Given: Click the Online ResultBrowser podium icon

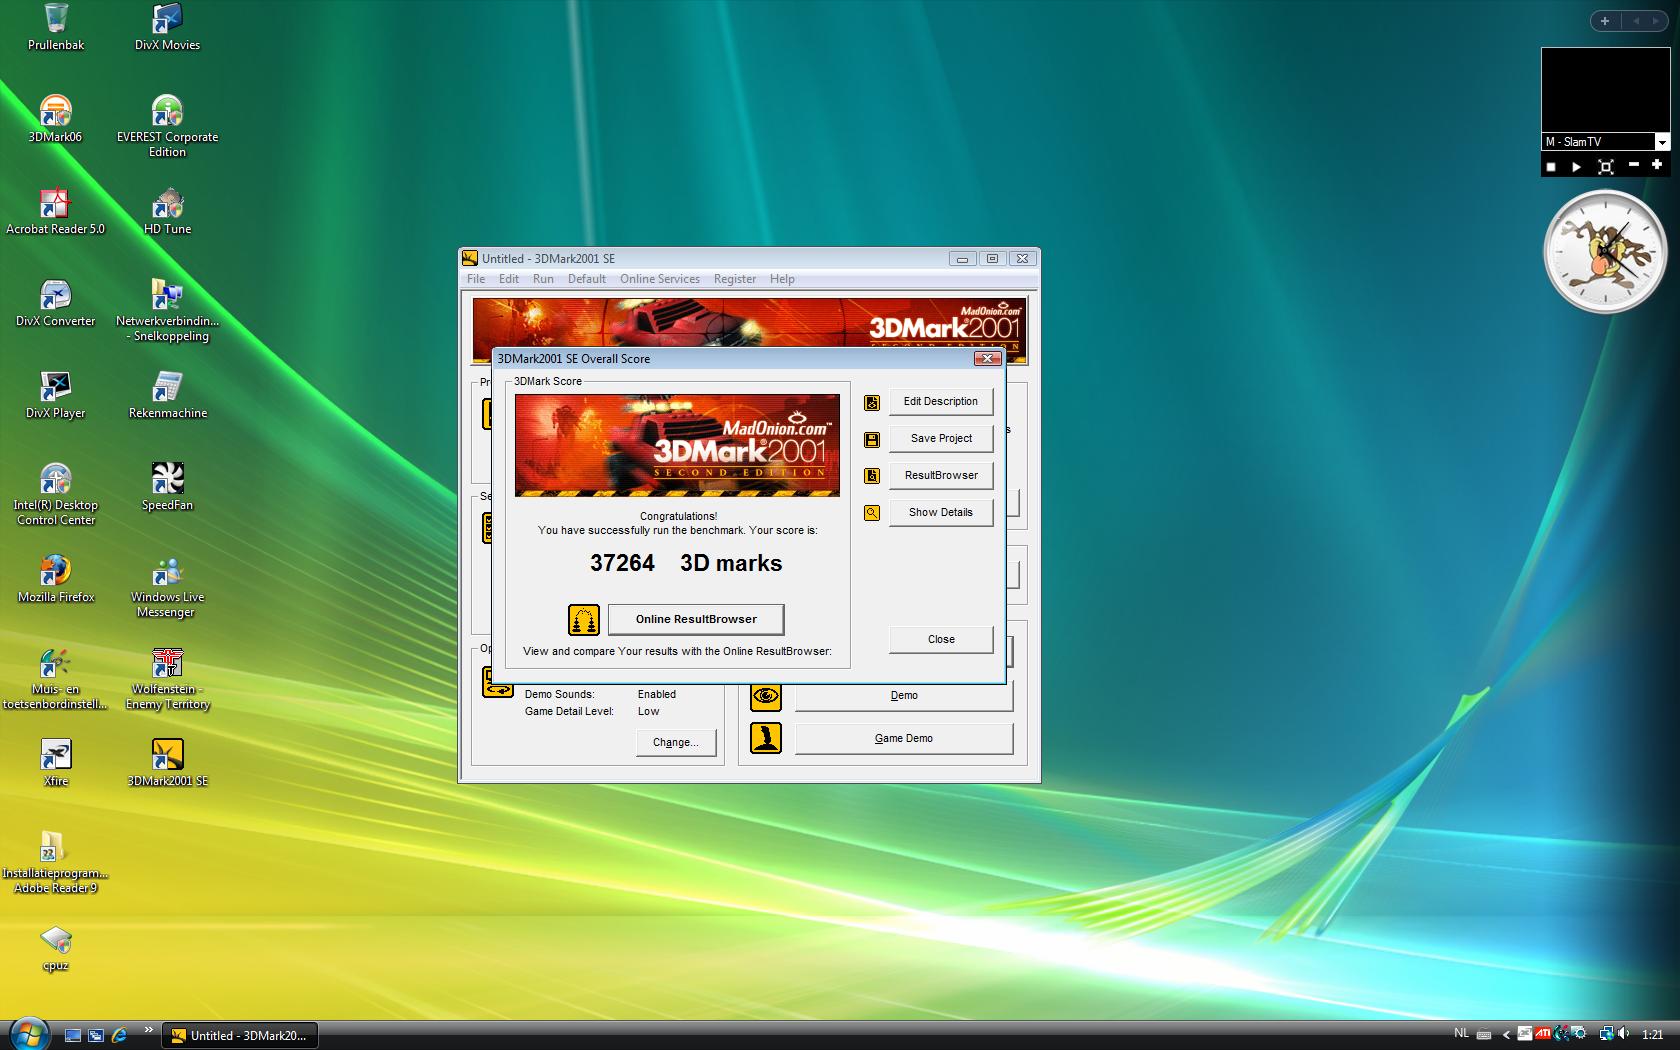Looking at the screenshot, I should [584, 620].
